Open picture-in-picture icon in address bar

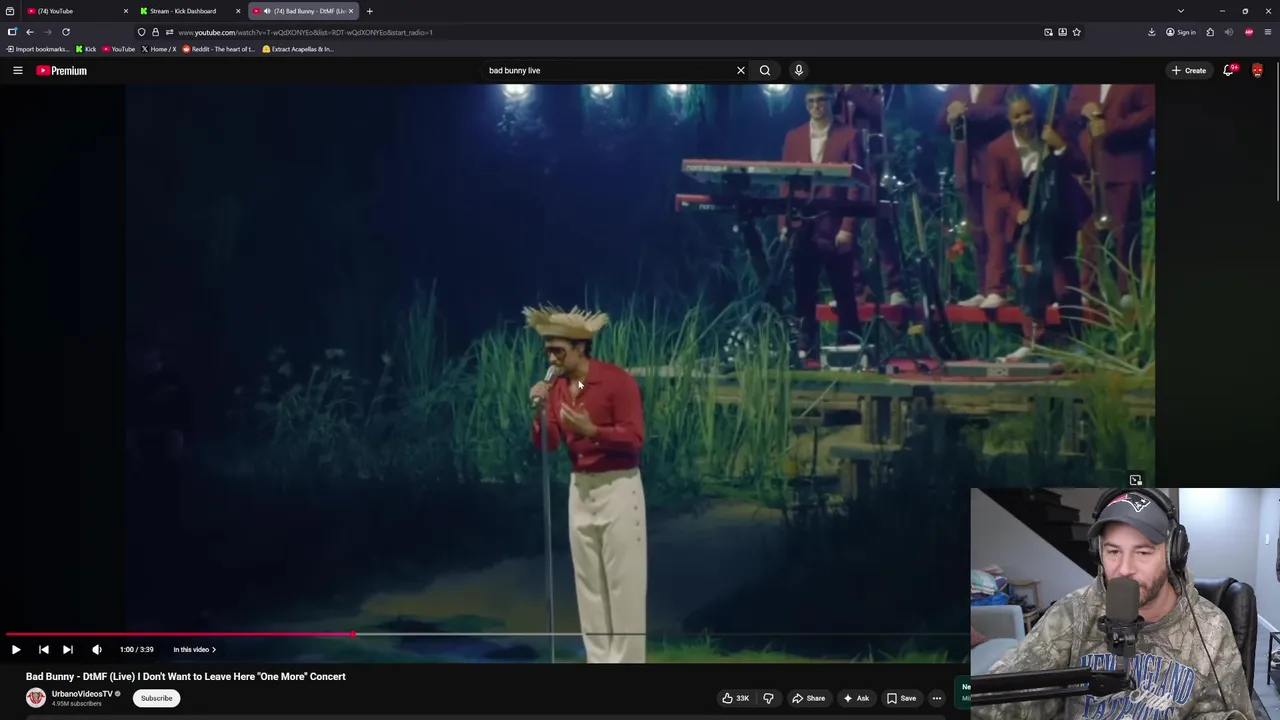click(x=1048, y=32)
